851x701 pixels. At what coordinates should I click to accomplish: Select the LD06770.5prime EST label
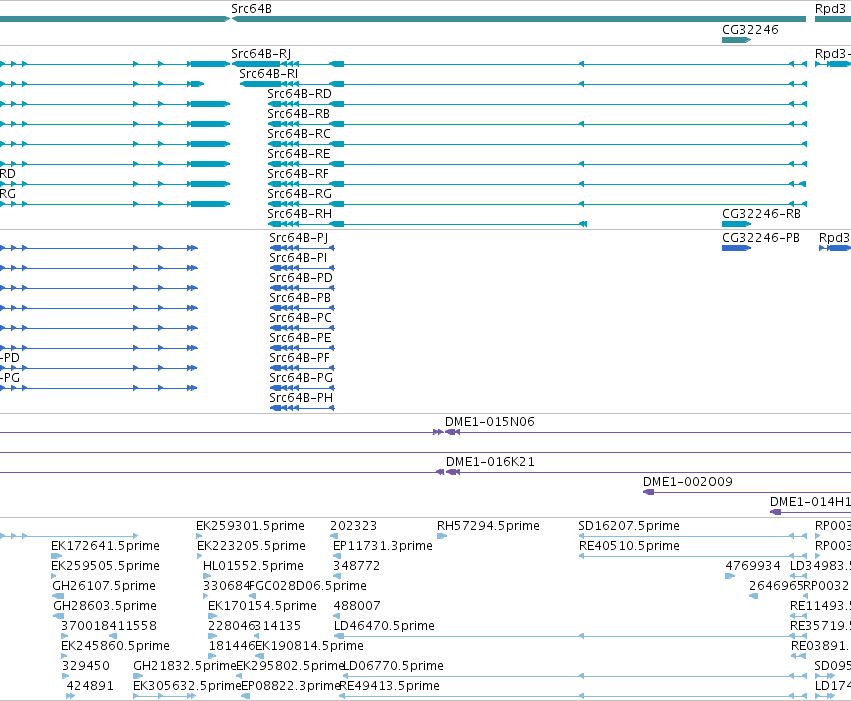(x=393, y=666)
